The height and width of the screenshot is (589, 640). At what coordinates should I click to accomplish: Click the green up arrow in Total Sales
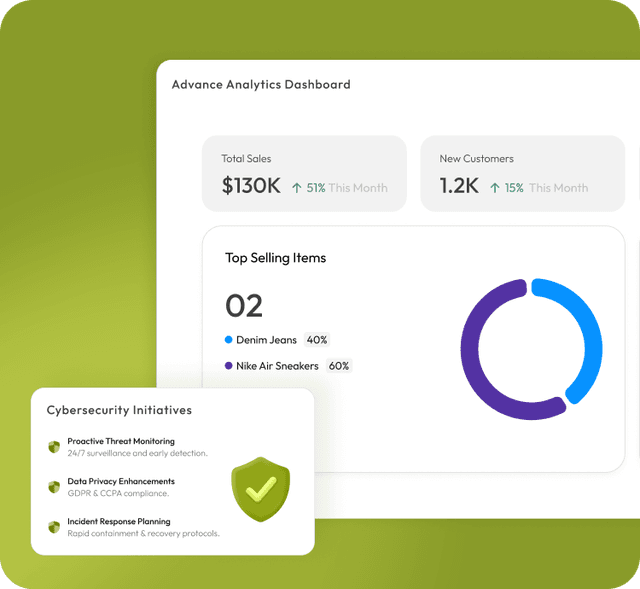pos(297,188)
